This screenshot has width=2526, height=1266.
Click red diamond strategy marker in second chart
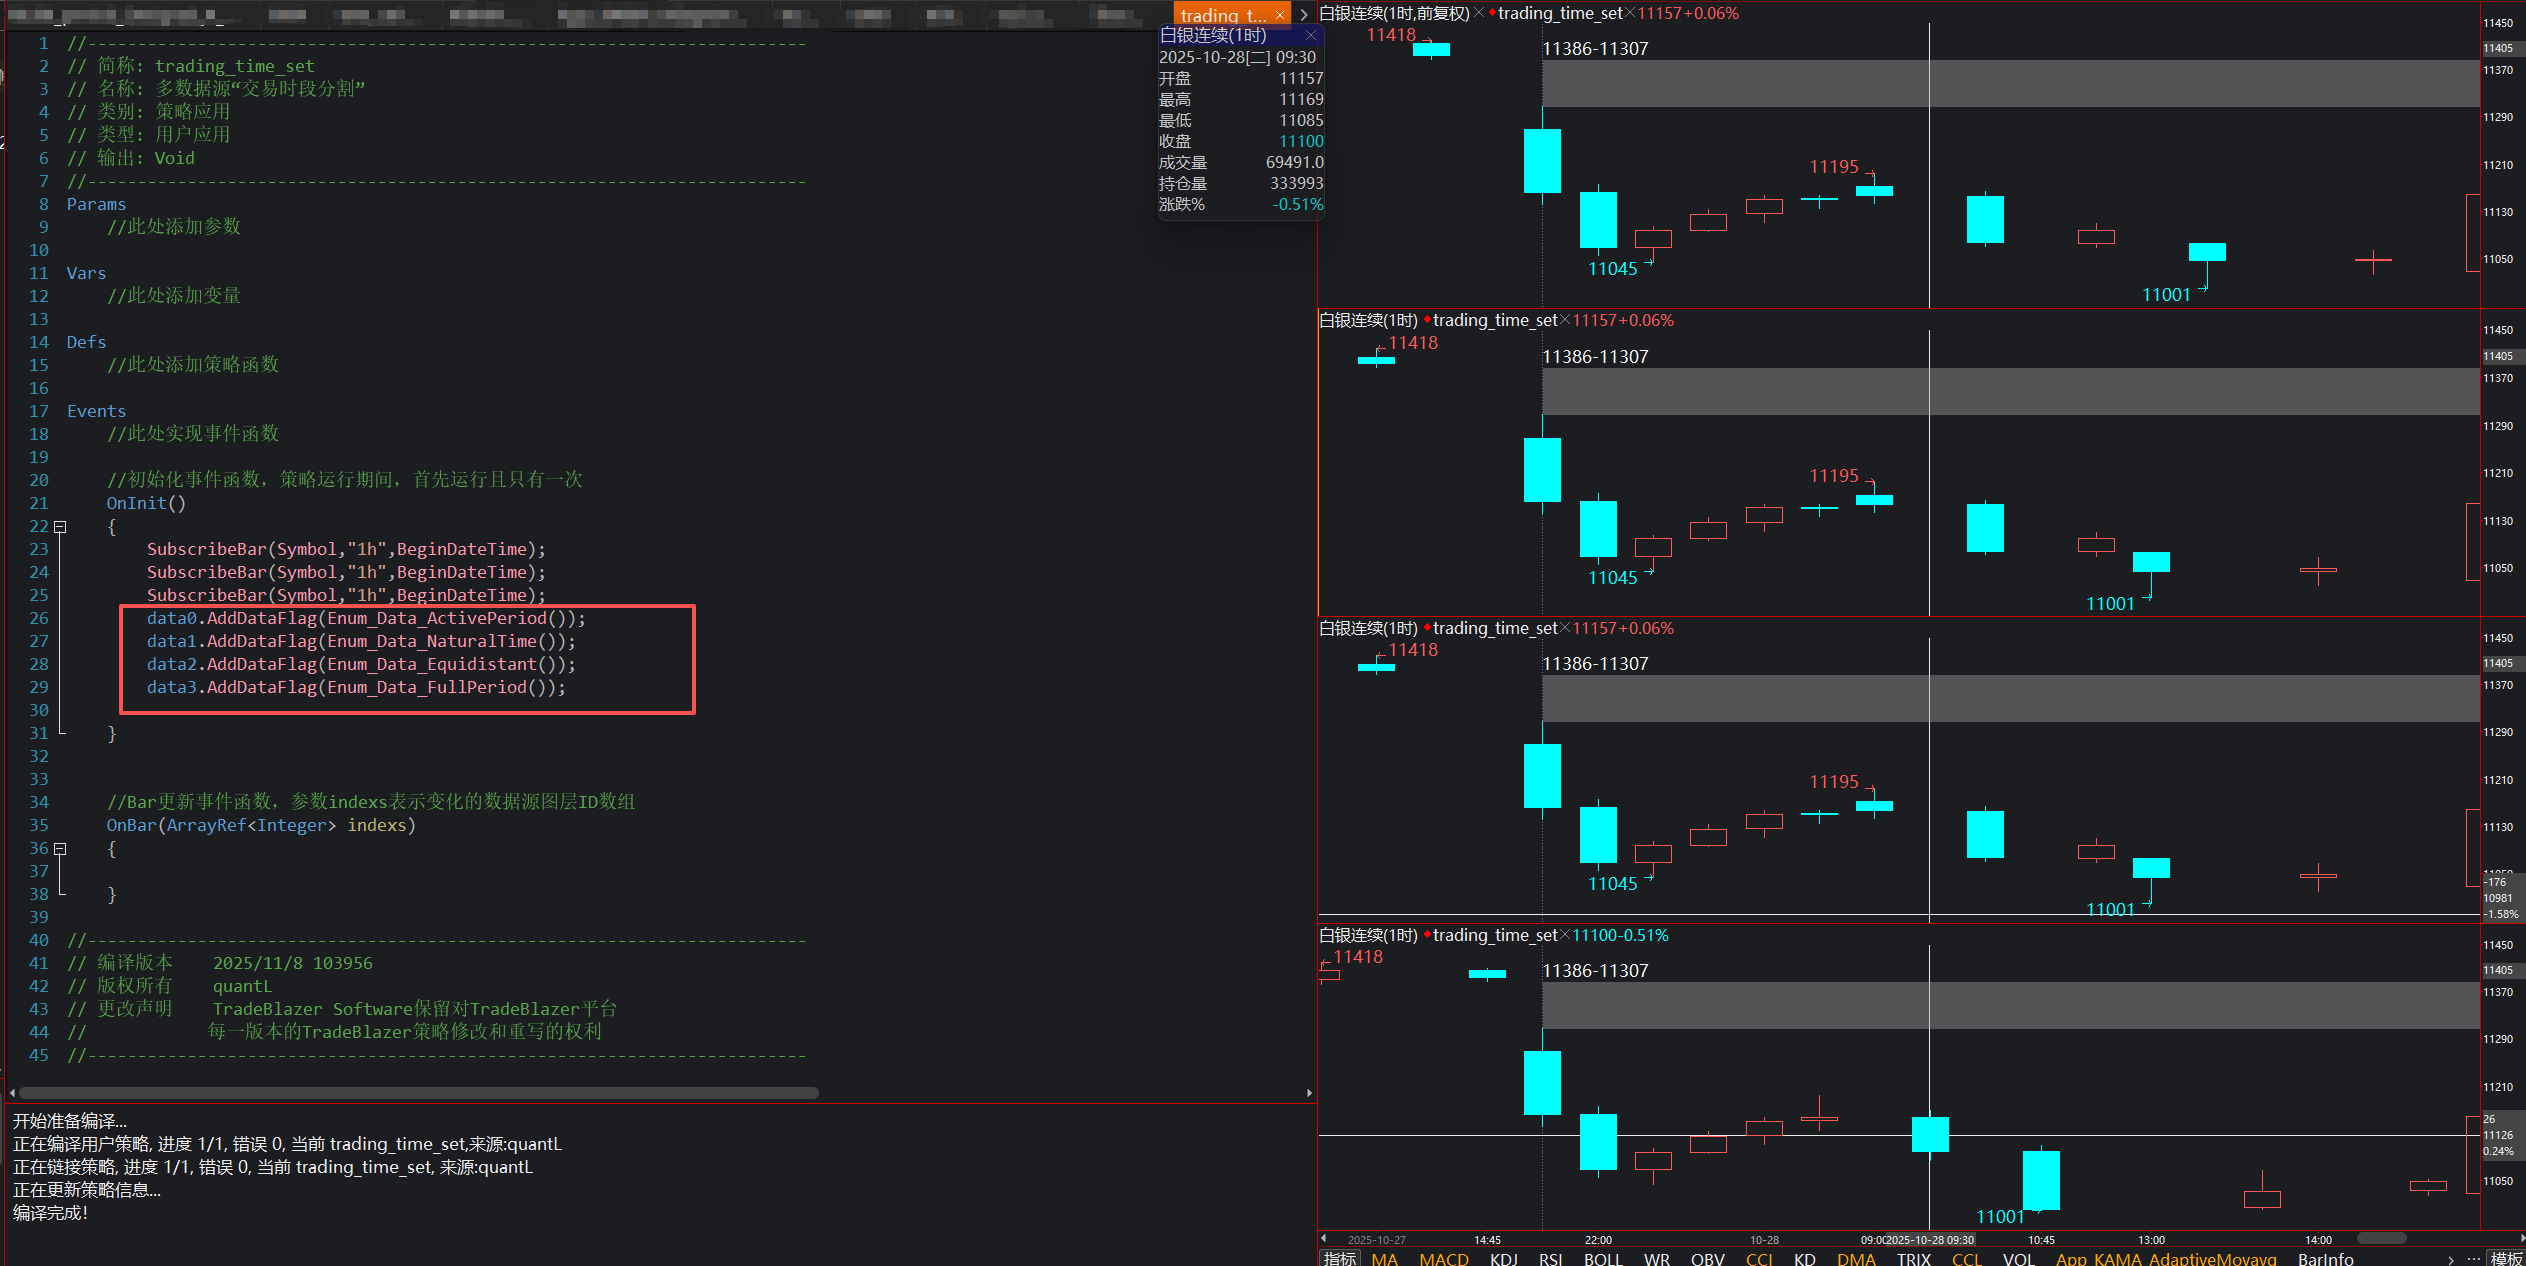tap(1427, 320)
